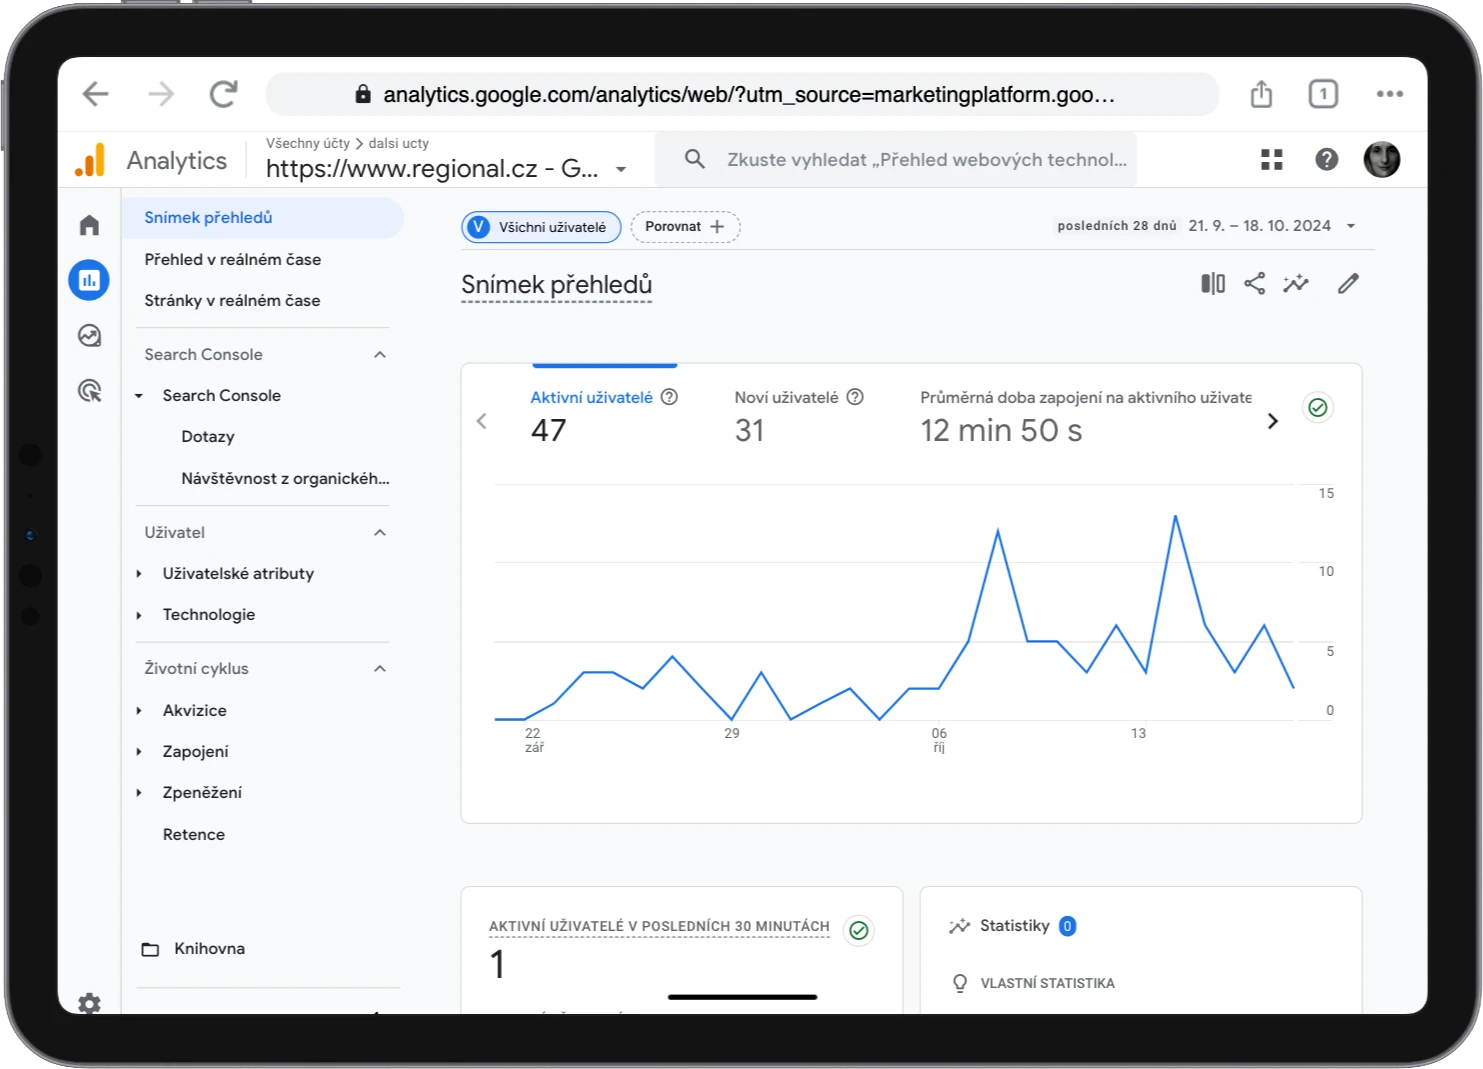Go to Home via the house icon
Screen dimensions: 1483x1069
click(x=89, y=225)
